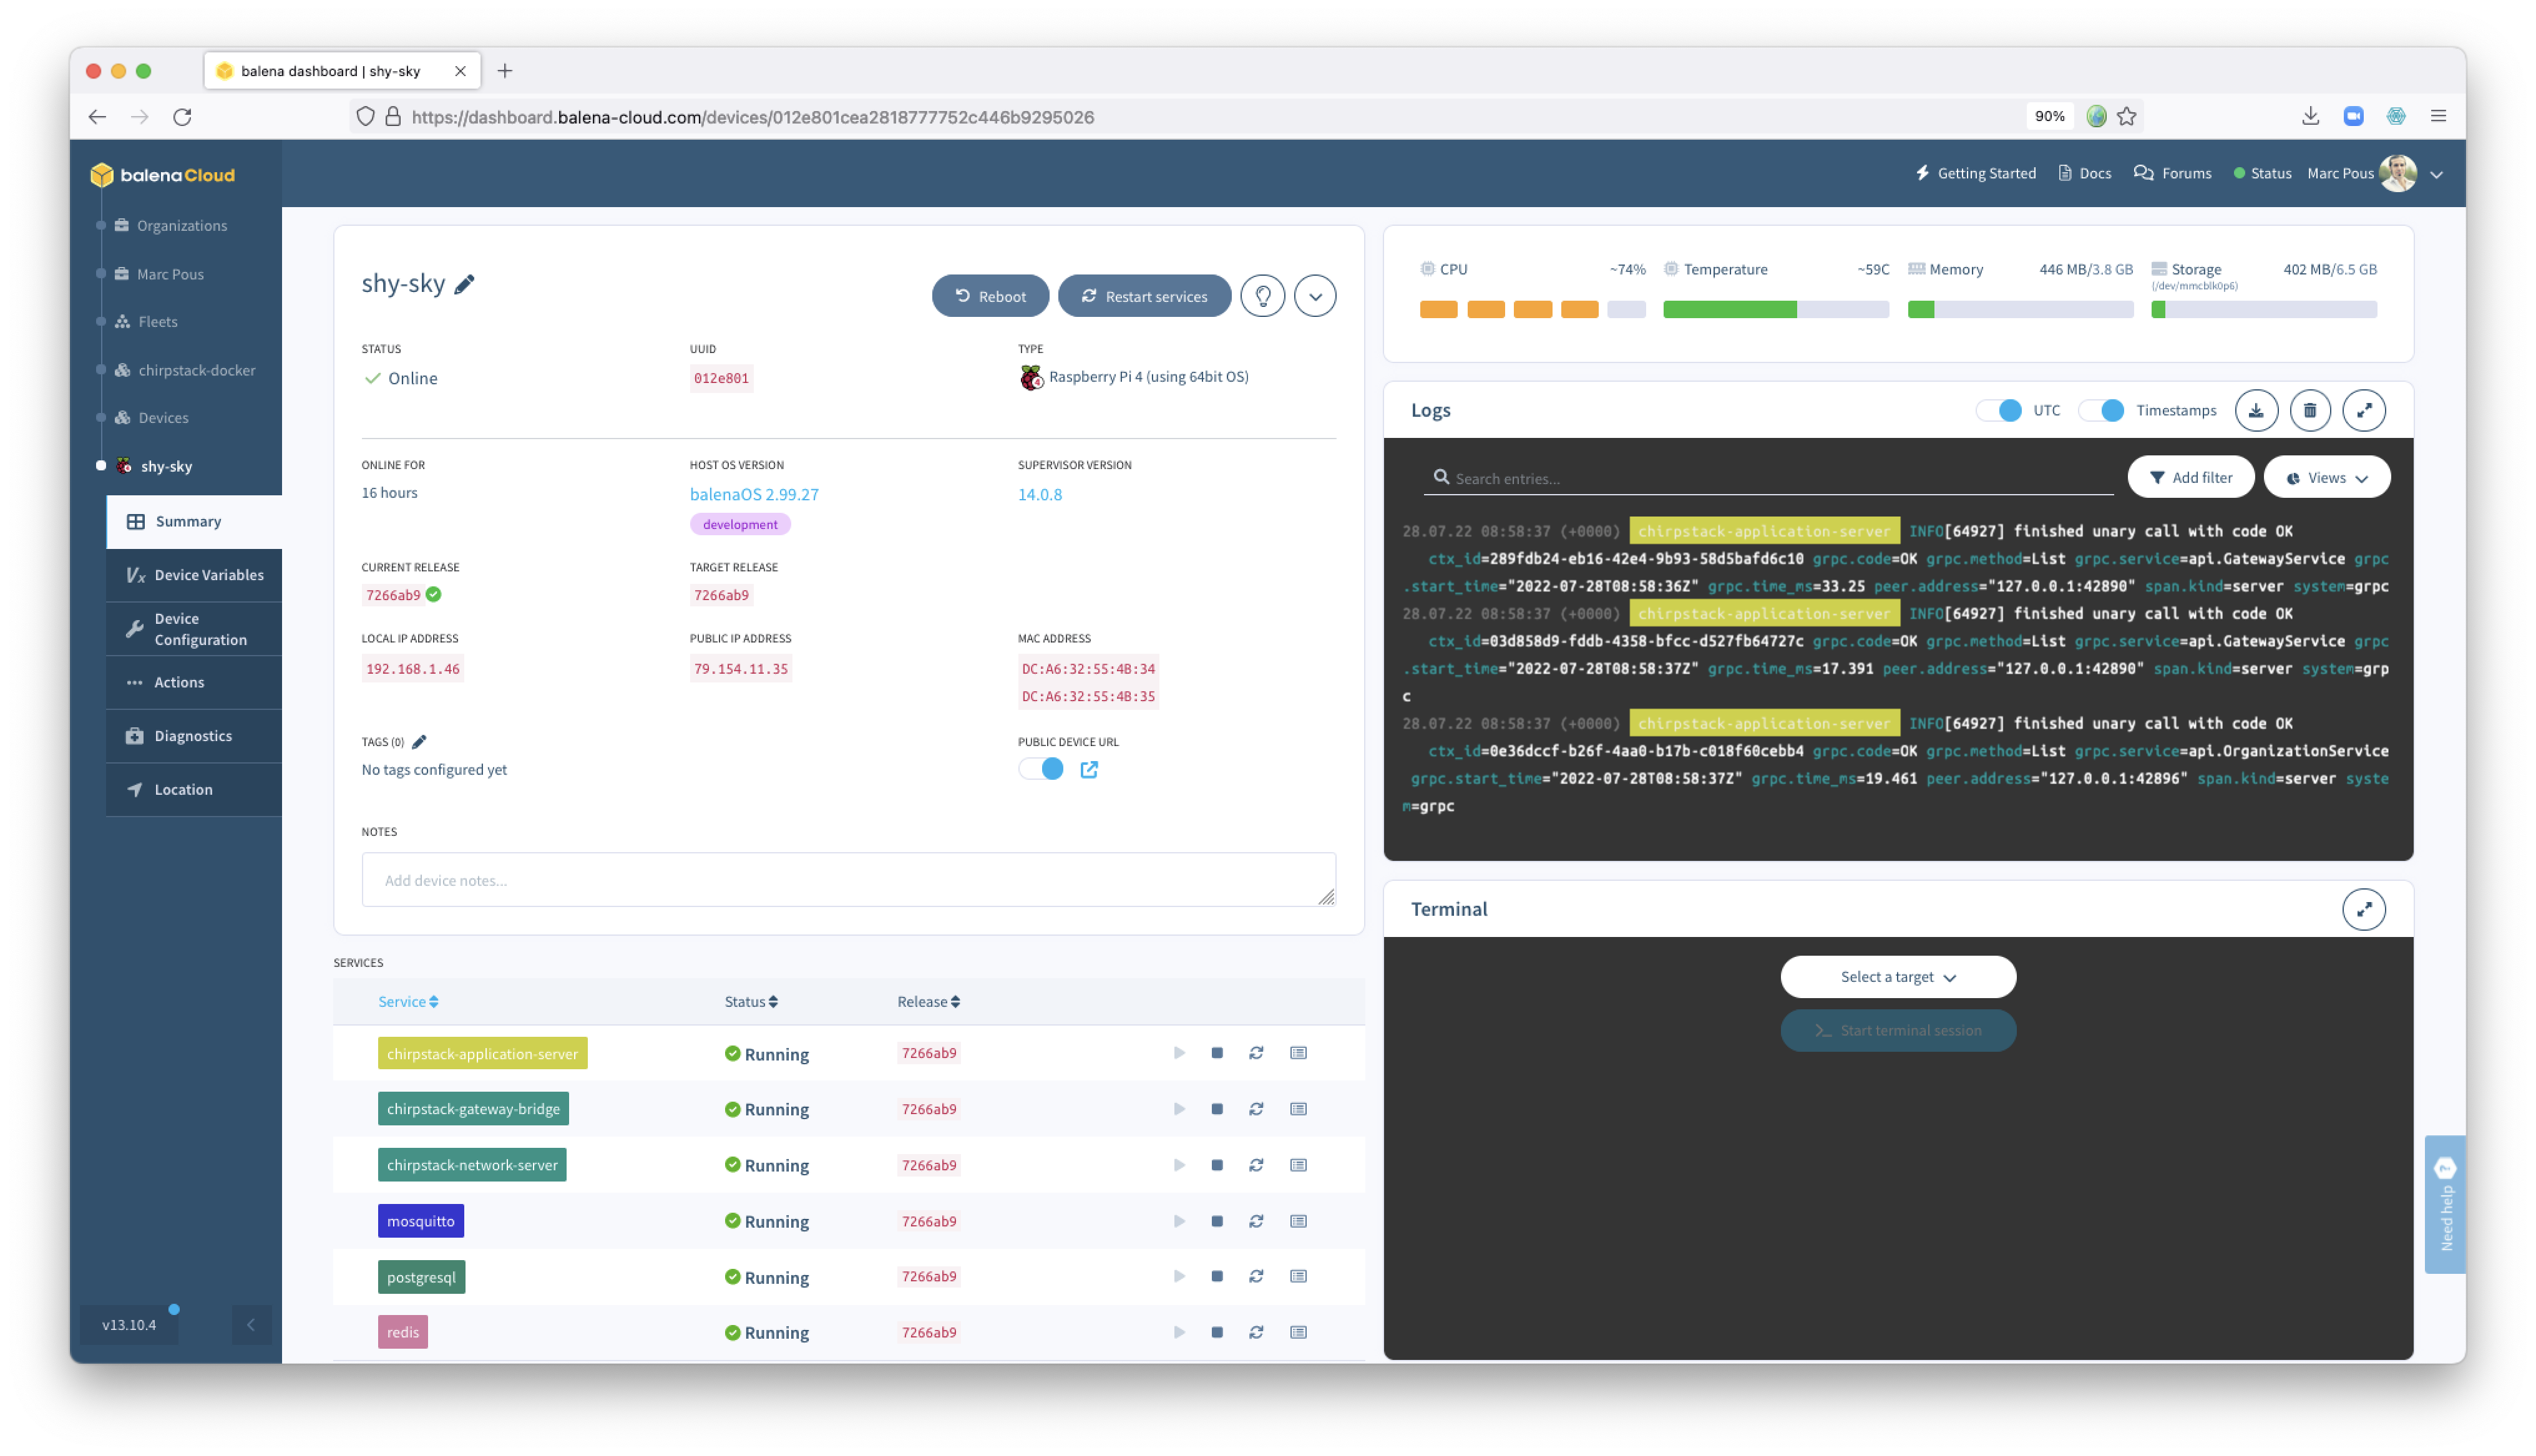Turn off the Timestamps toggle
Viewport: 2536px width, 1456px height.
(2102, 410)
